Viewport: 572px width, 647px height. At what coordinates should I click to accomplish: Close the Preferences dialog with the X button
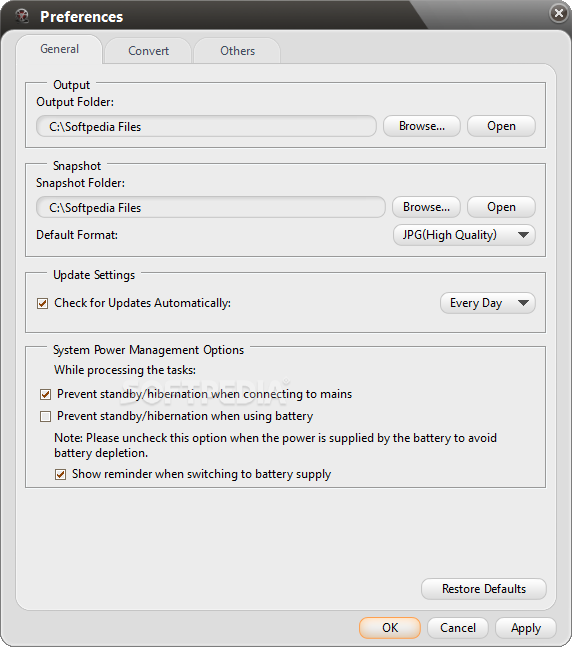(559, 14)
